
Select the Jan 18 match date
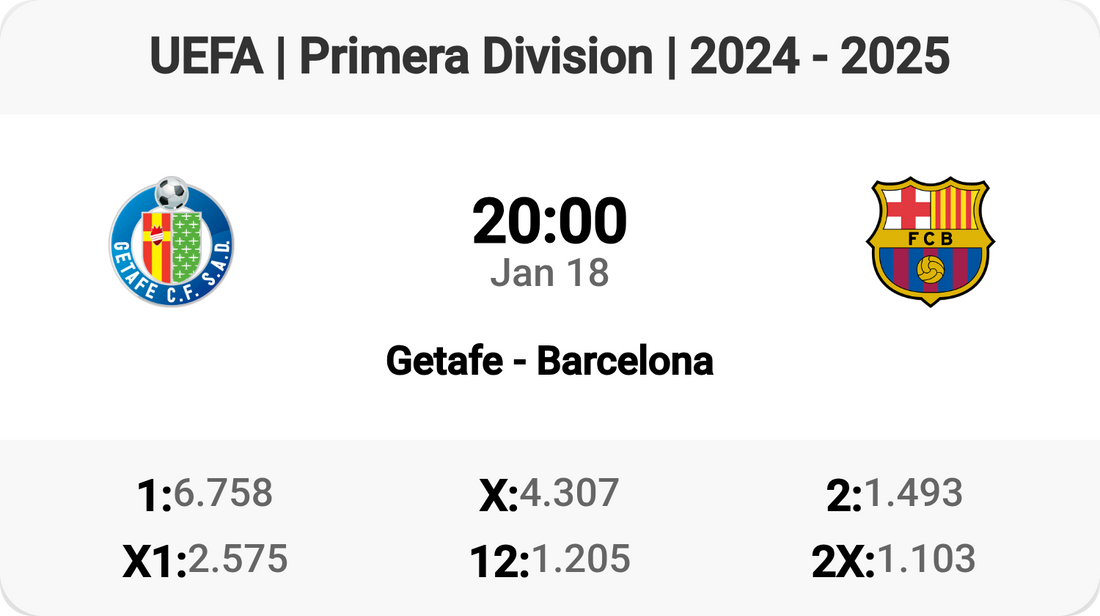(549, 273)
